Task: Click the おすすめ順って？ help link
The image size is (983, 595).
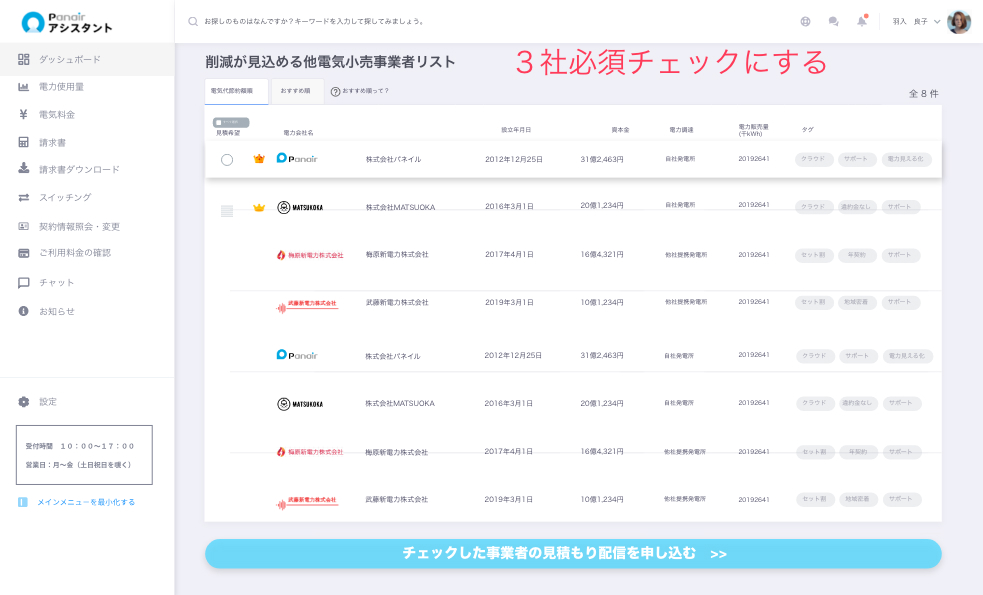Action: pos(360,91)
